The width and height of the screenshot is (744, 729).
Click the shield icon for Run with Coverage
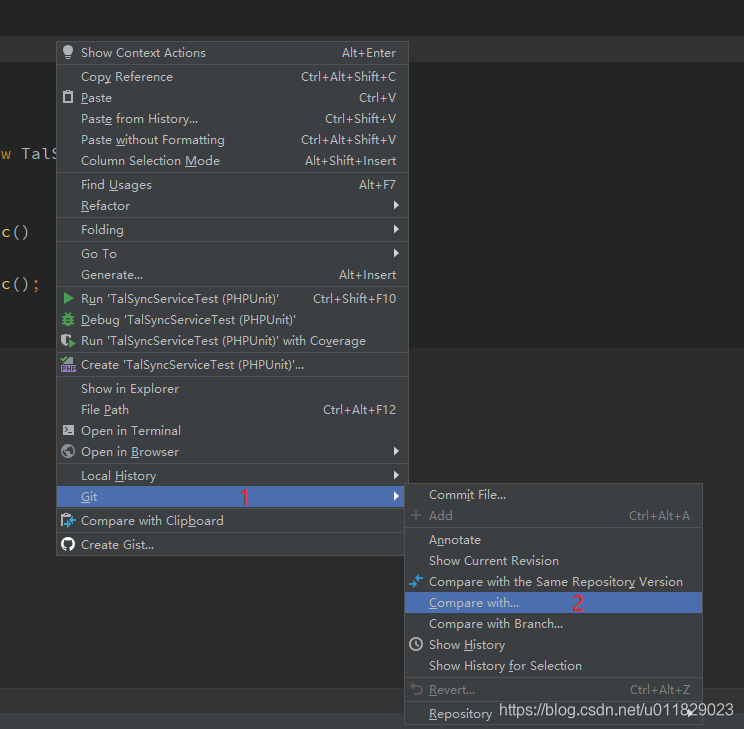[68, 341]
